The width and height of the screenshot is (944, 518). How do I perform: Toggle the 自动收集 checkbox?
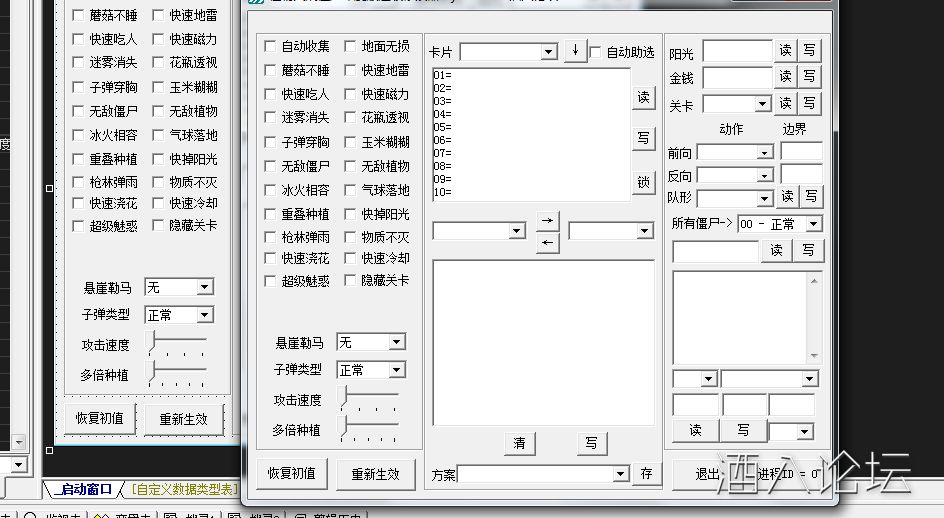(271, 46)
